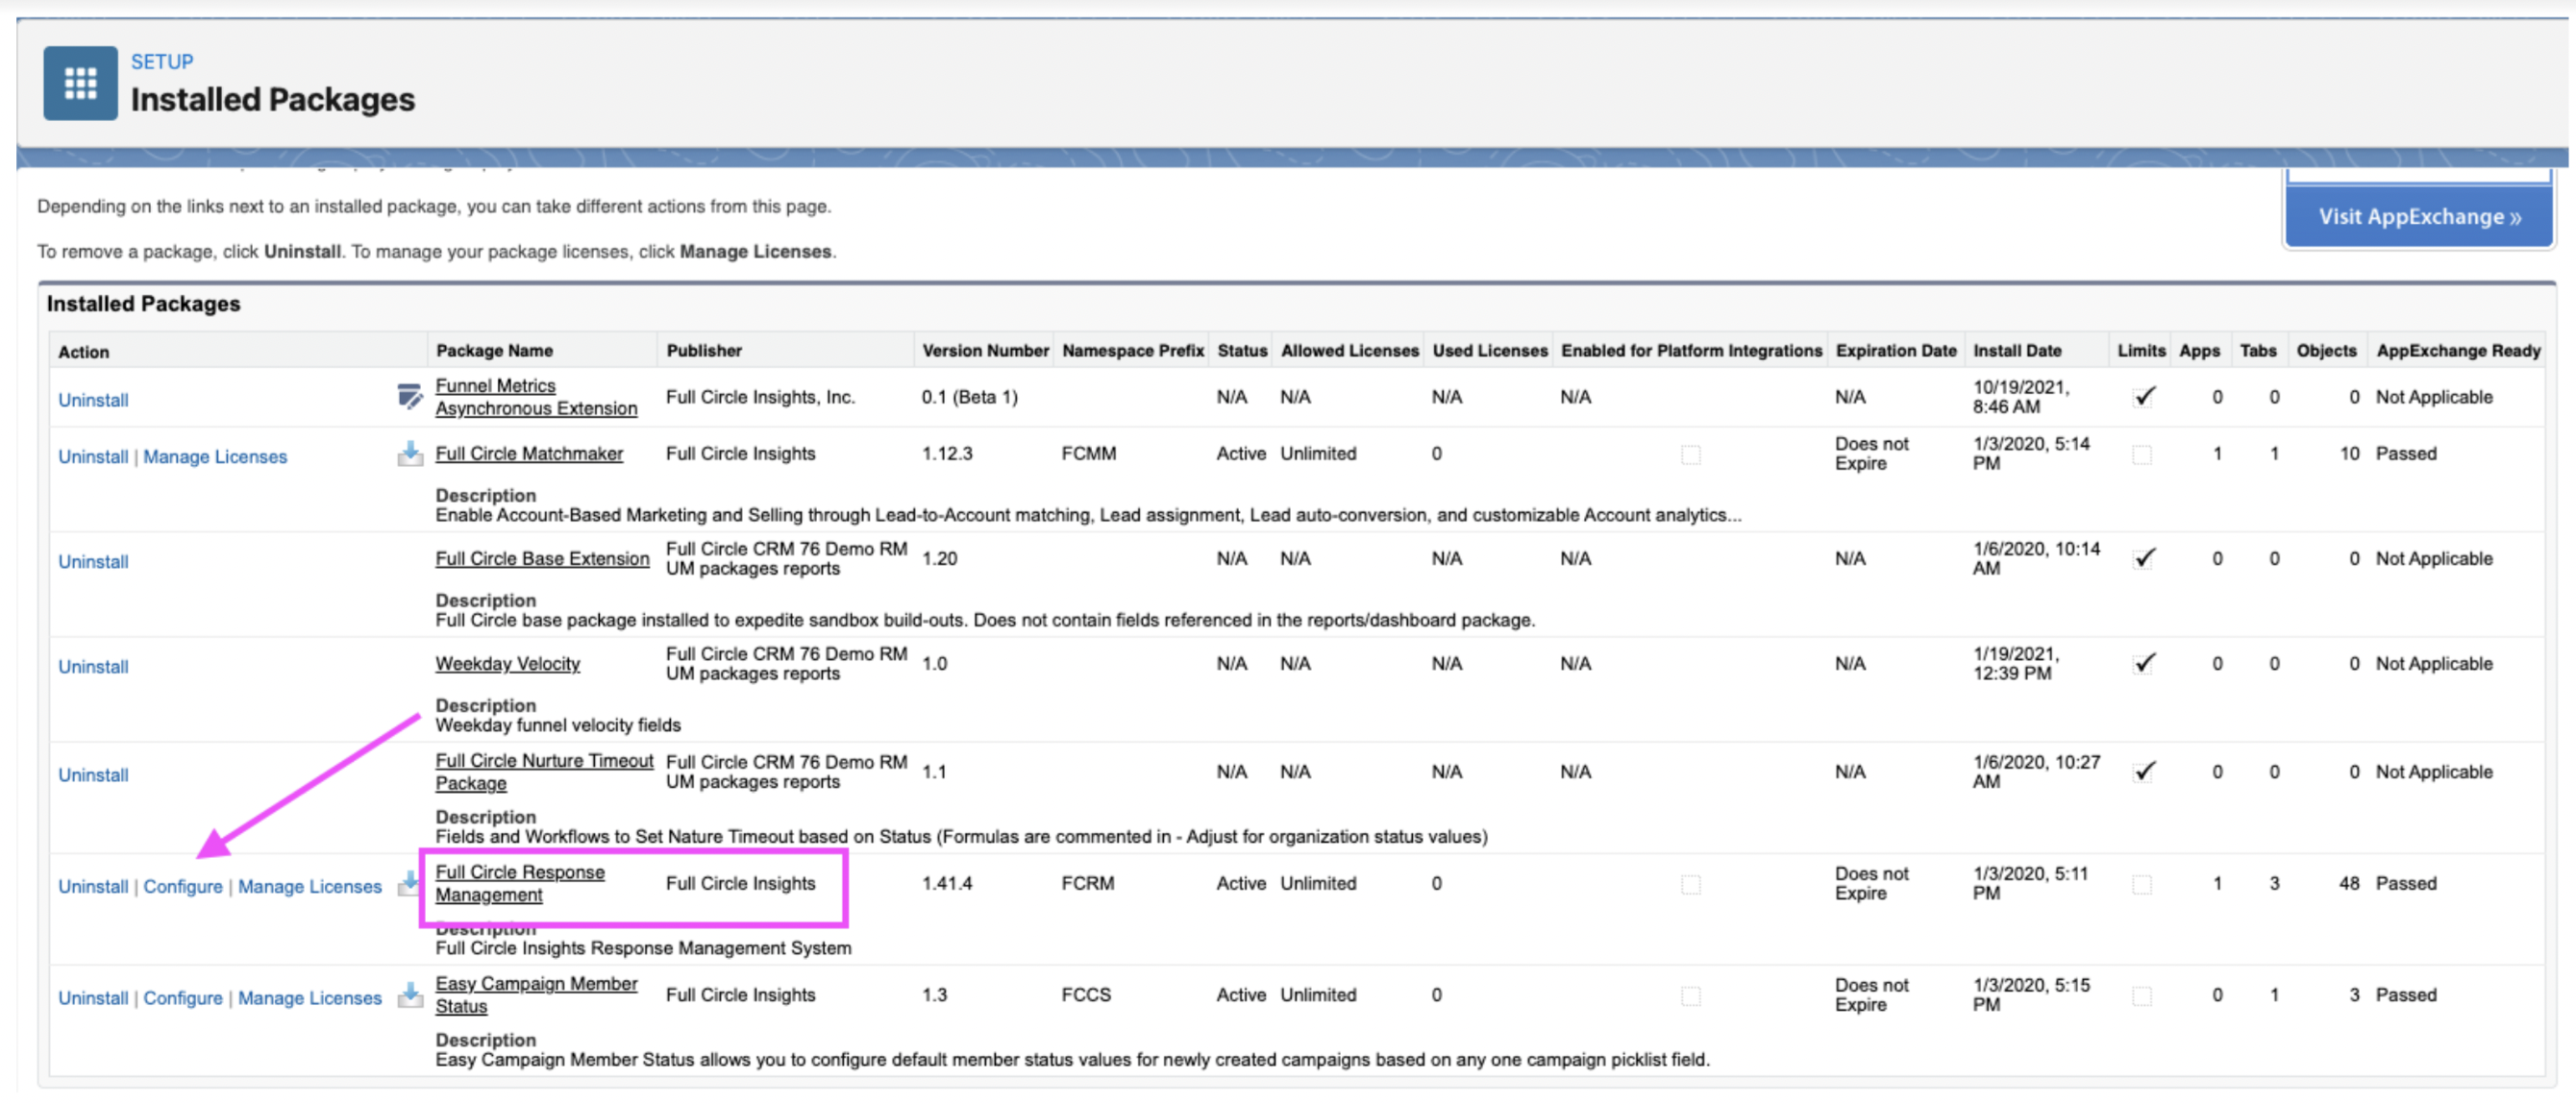The height and width of the screenshot is (1105, 2576).
Task: Open the Visit AppExchange button
Action: click(x=2419, y=217)
